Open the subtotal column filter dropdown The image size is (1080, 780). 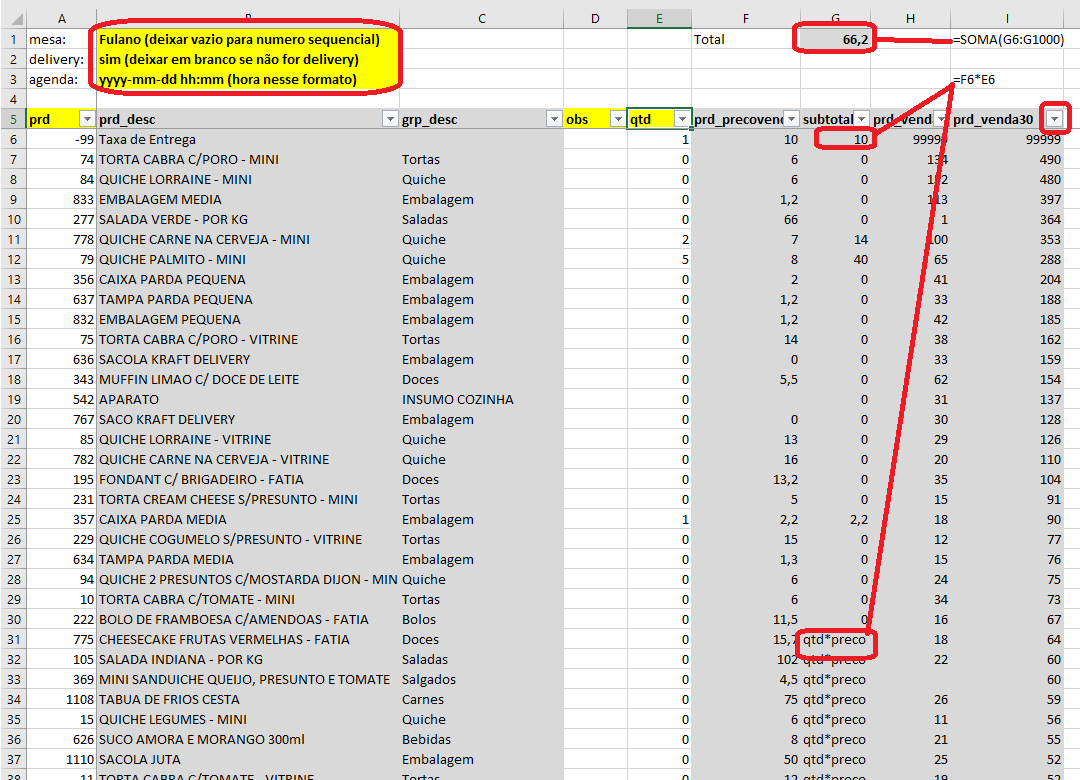click(862, 119)
